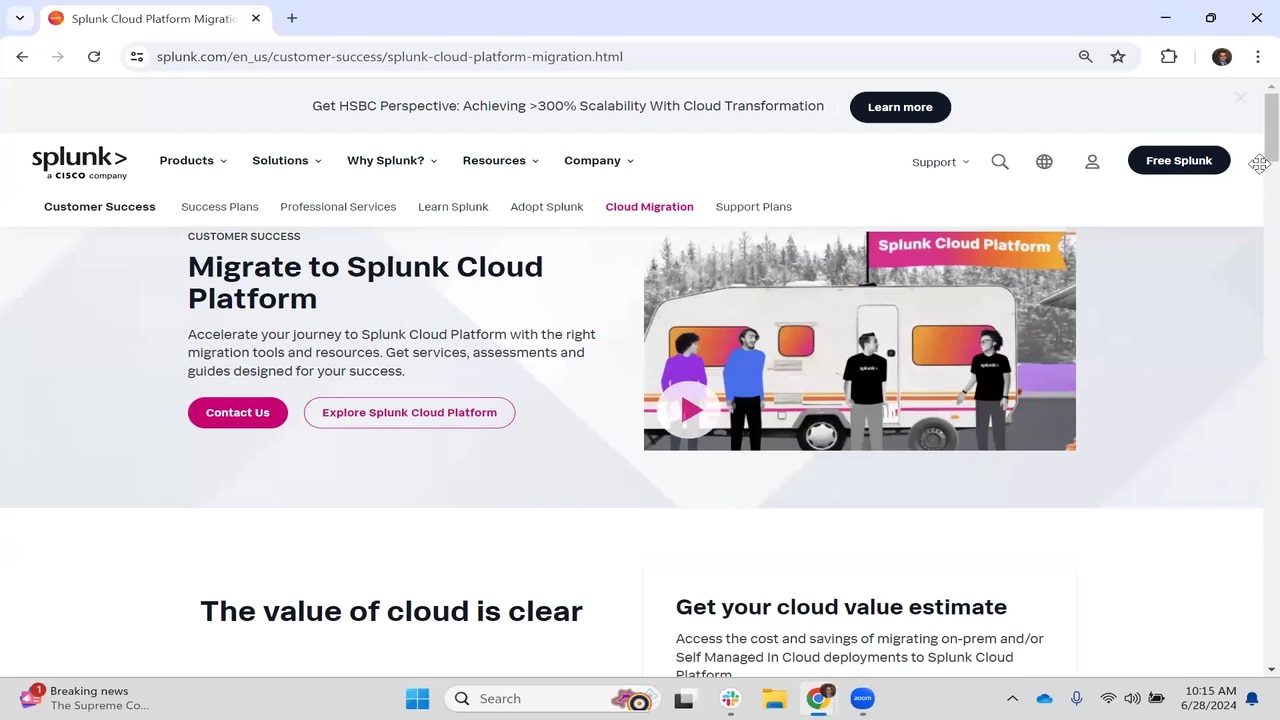Click the Splunk site search magnifier icon
Image resolution: width=1280 pixels, height=720 pixels.
1000,161
